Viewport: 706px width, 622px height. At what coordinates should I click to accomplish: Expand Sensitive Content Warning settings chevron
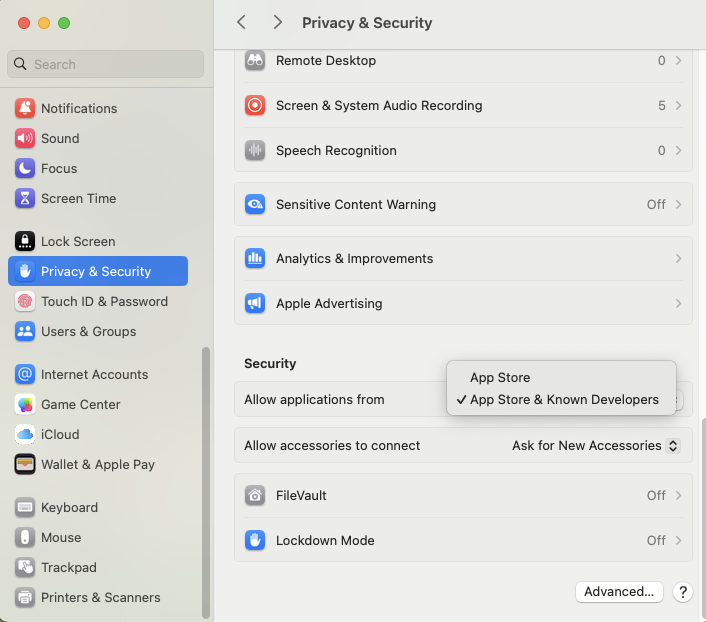678,204
